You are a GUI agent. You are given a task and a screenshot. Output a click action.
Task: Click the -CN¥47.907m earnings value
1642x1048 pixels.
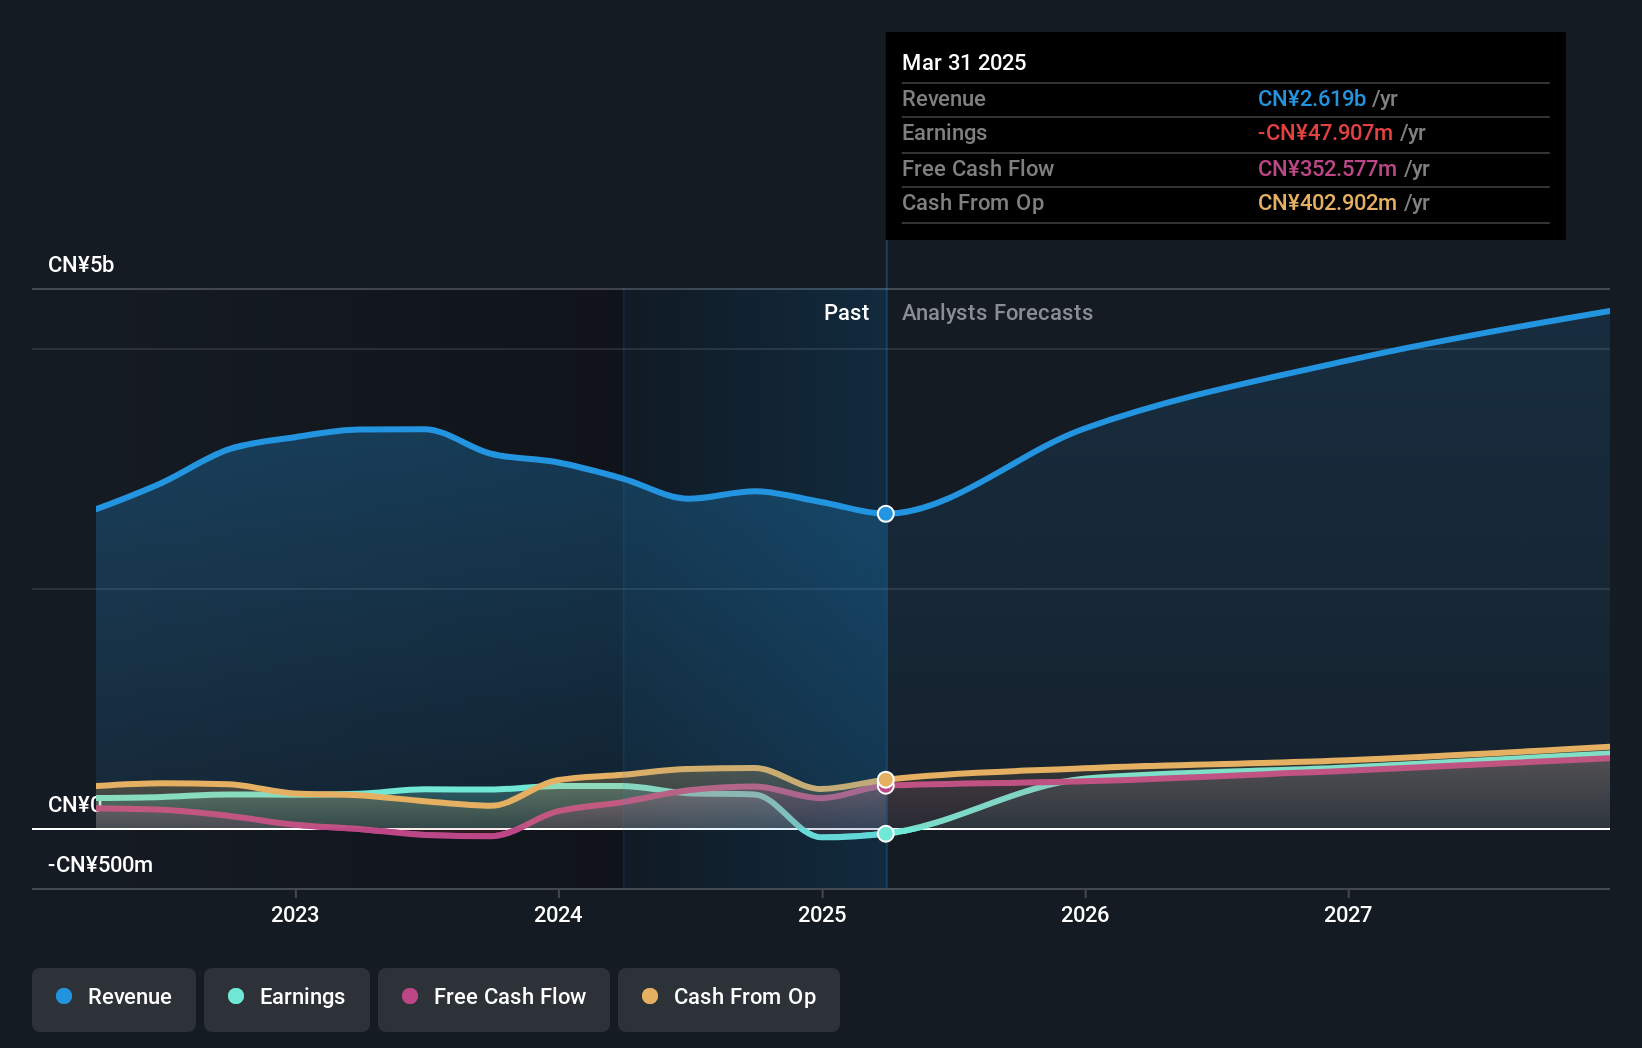pyautogui.click(x=1325, y=133)
